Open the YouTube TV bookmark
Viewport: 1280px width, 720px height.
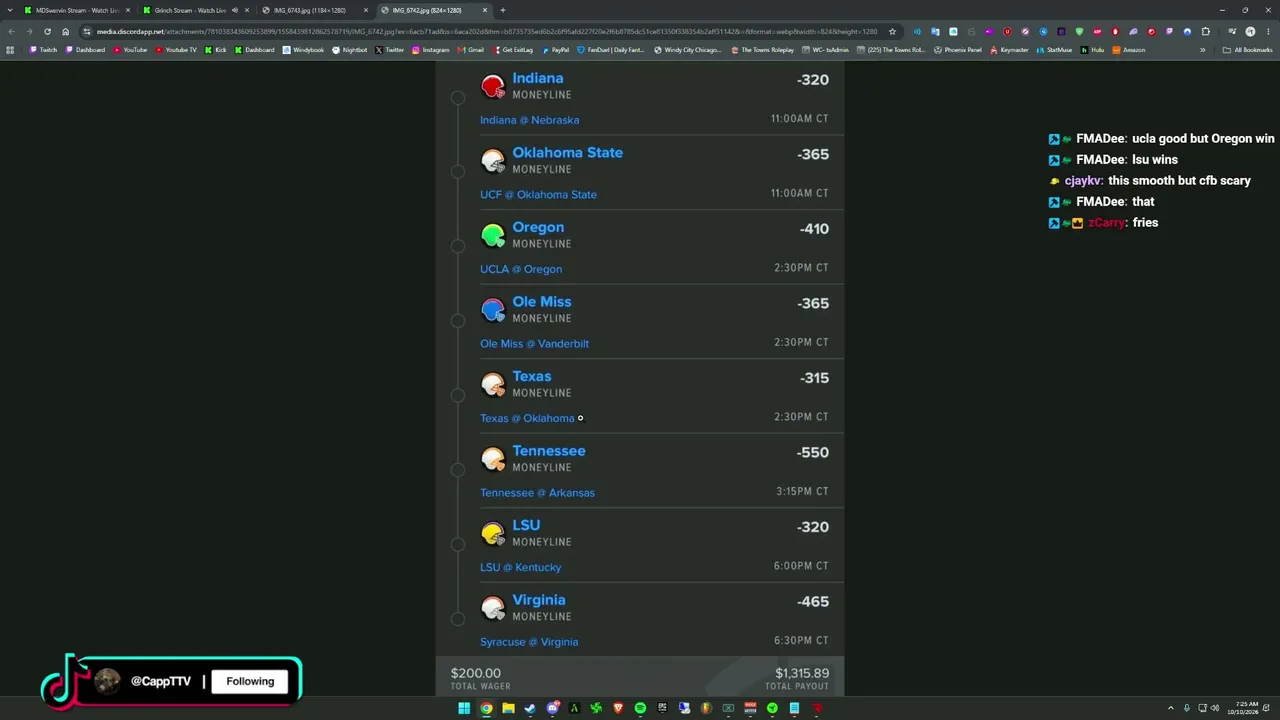point(175,50)
